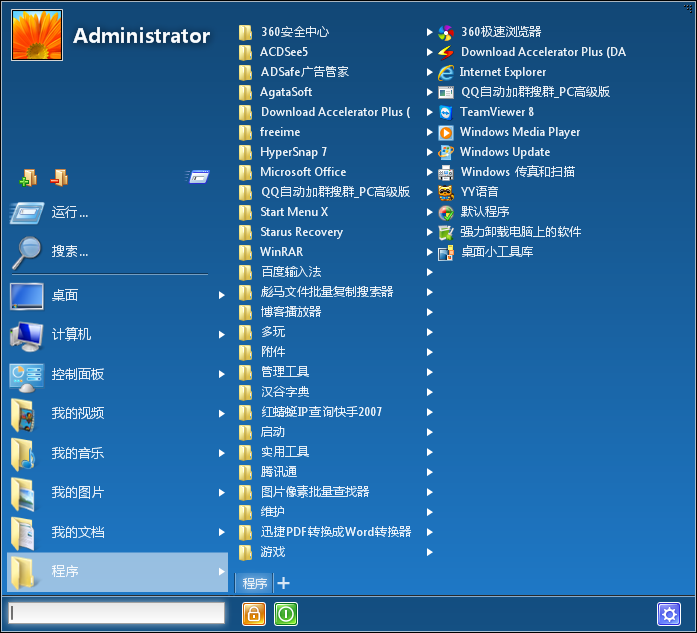Expand arrow next to highlighted 程序

point(221,572)
